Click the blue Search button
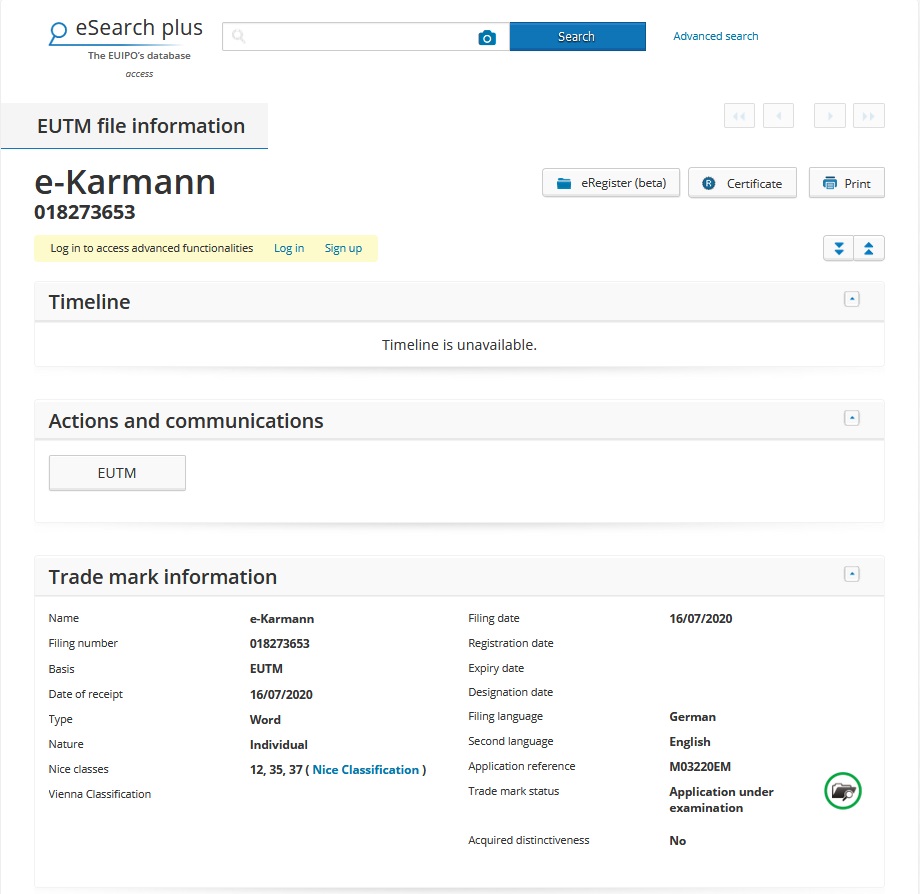 577,37
